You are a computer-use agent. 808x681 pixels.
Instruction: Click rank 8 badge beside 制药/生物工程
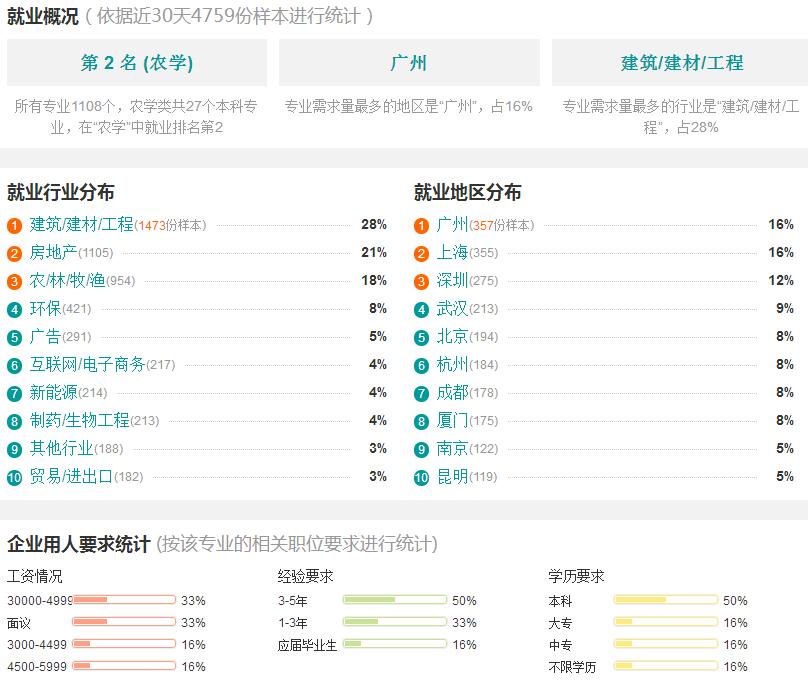coord(14,421)
